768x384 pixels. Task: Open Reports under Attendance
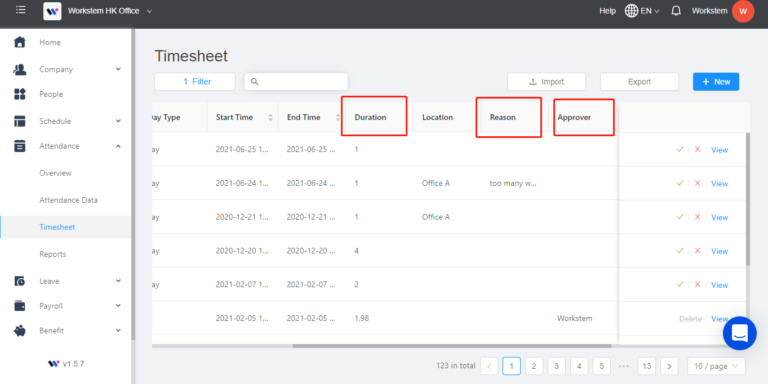tap(52, 254)
